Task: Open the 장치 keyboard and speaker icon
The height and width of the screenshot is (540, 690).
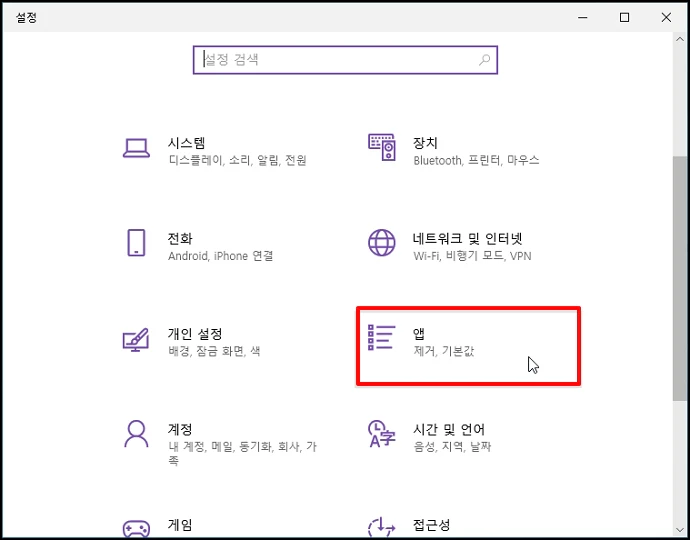Action: [x=382, y=148]
